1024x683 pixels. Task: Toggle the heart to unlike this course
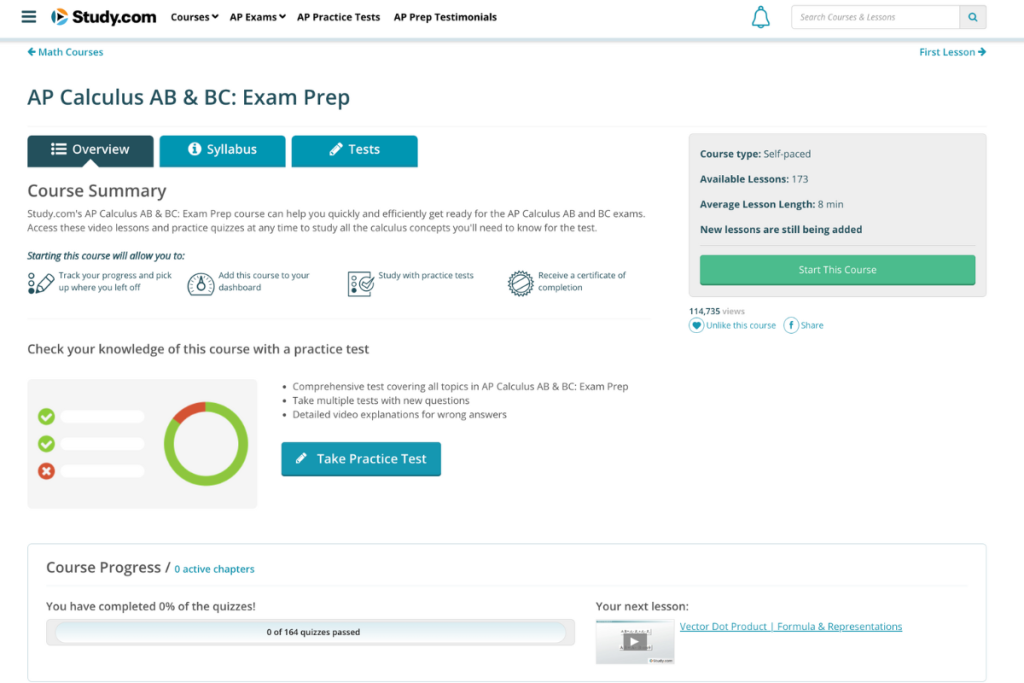[696, 325]
